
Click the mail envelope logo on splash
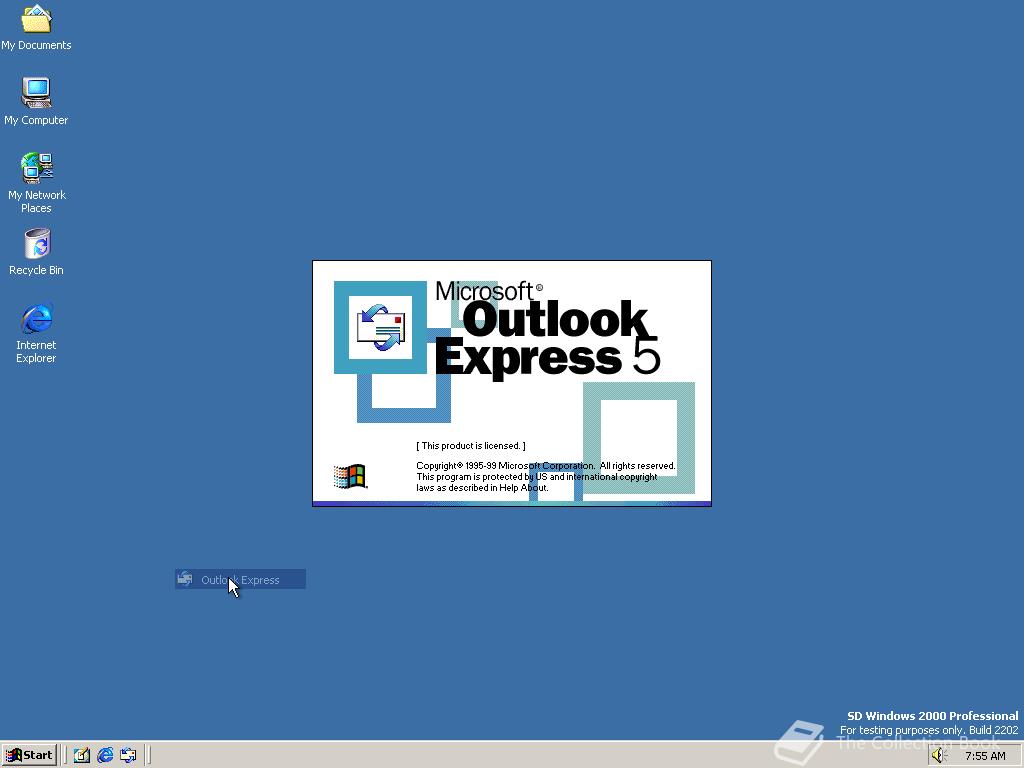tap(381, 327)
